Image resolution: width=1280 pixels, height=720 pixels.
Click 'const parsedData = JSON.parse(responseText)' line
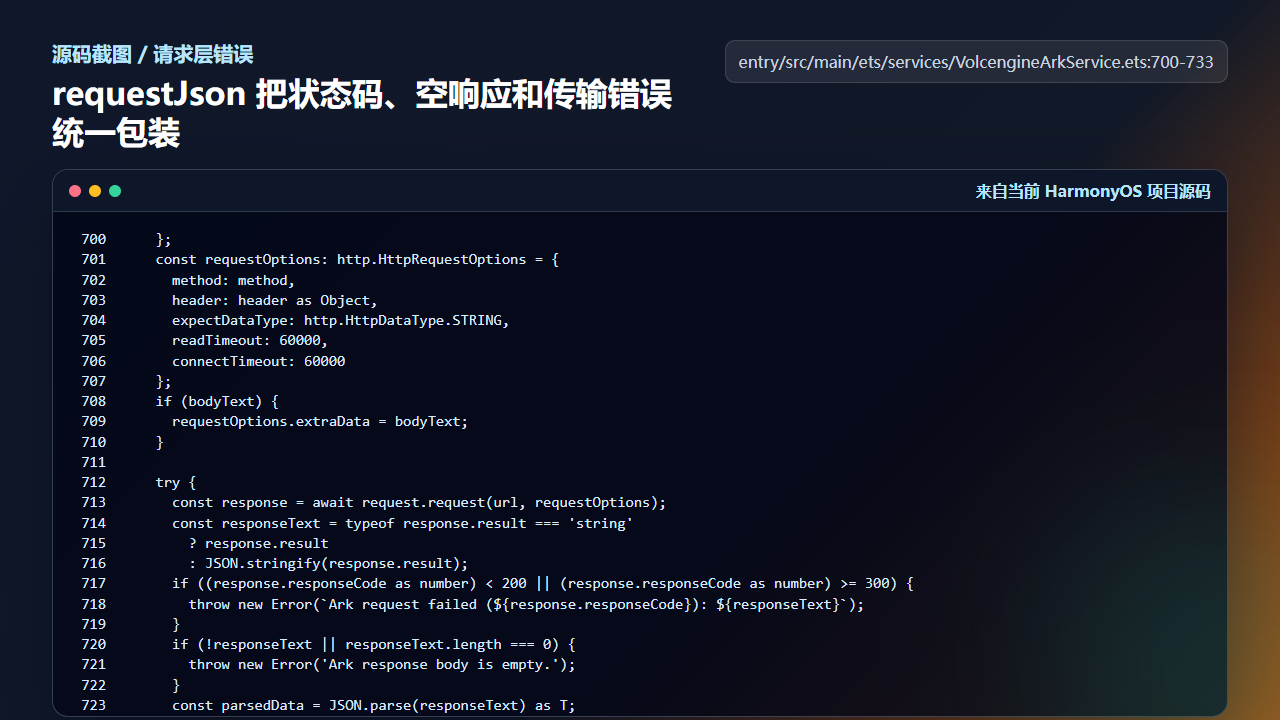[374, 705]
